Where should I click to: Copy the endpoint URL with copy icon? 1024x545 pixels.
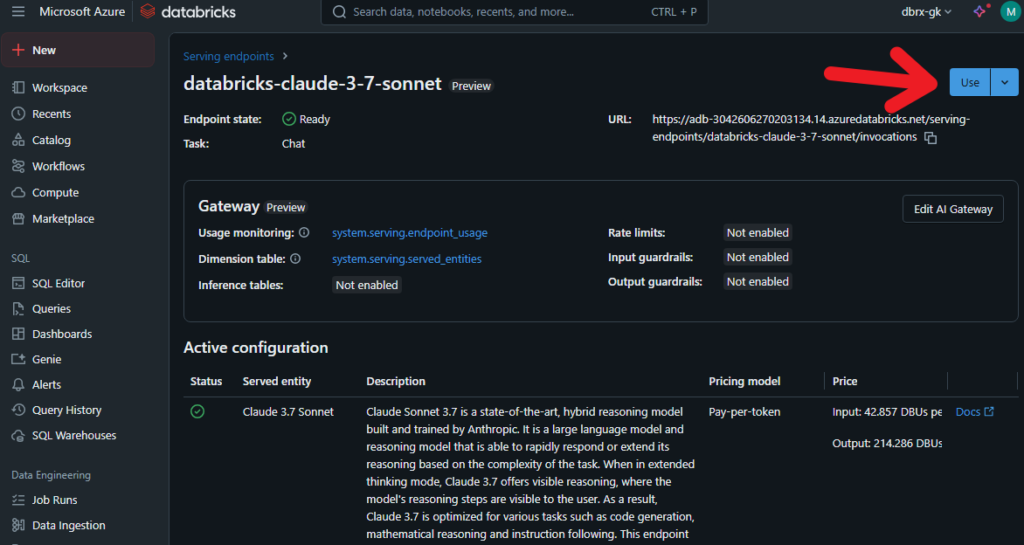pyautogui.click(x=931, y=138)
